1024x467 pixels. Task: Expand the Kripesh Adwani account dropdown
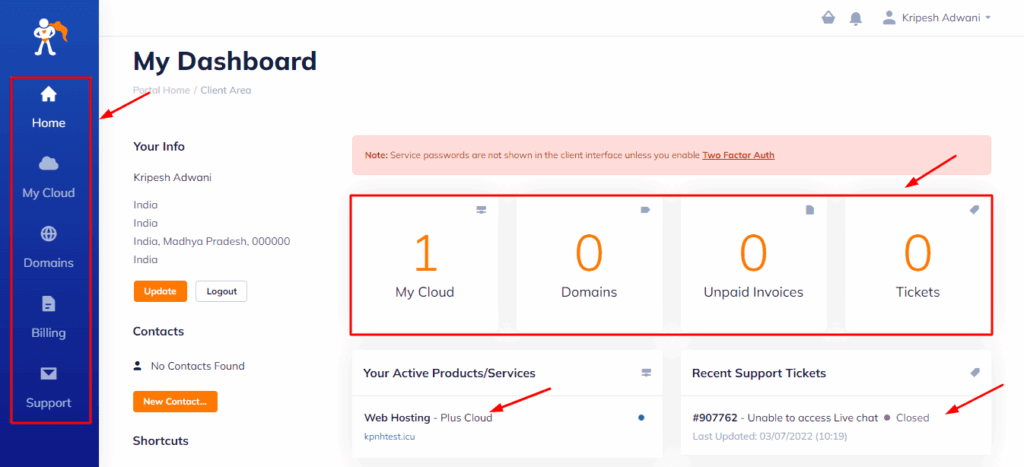pos(936,18)
